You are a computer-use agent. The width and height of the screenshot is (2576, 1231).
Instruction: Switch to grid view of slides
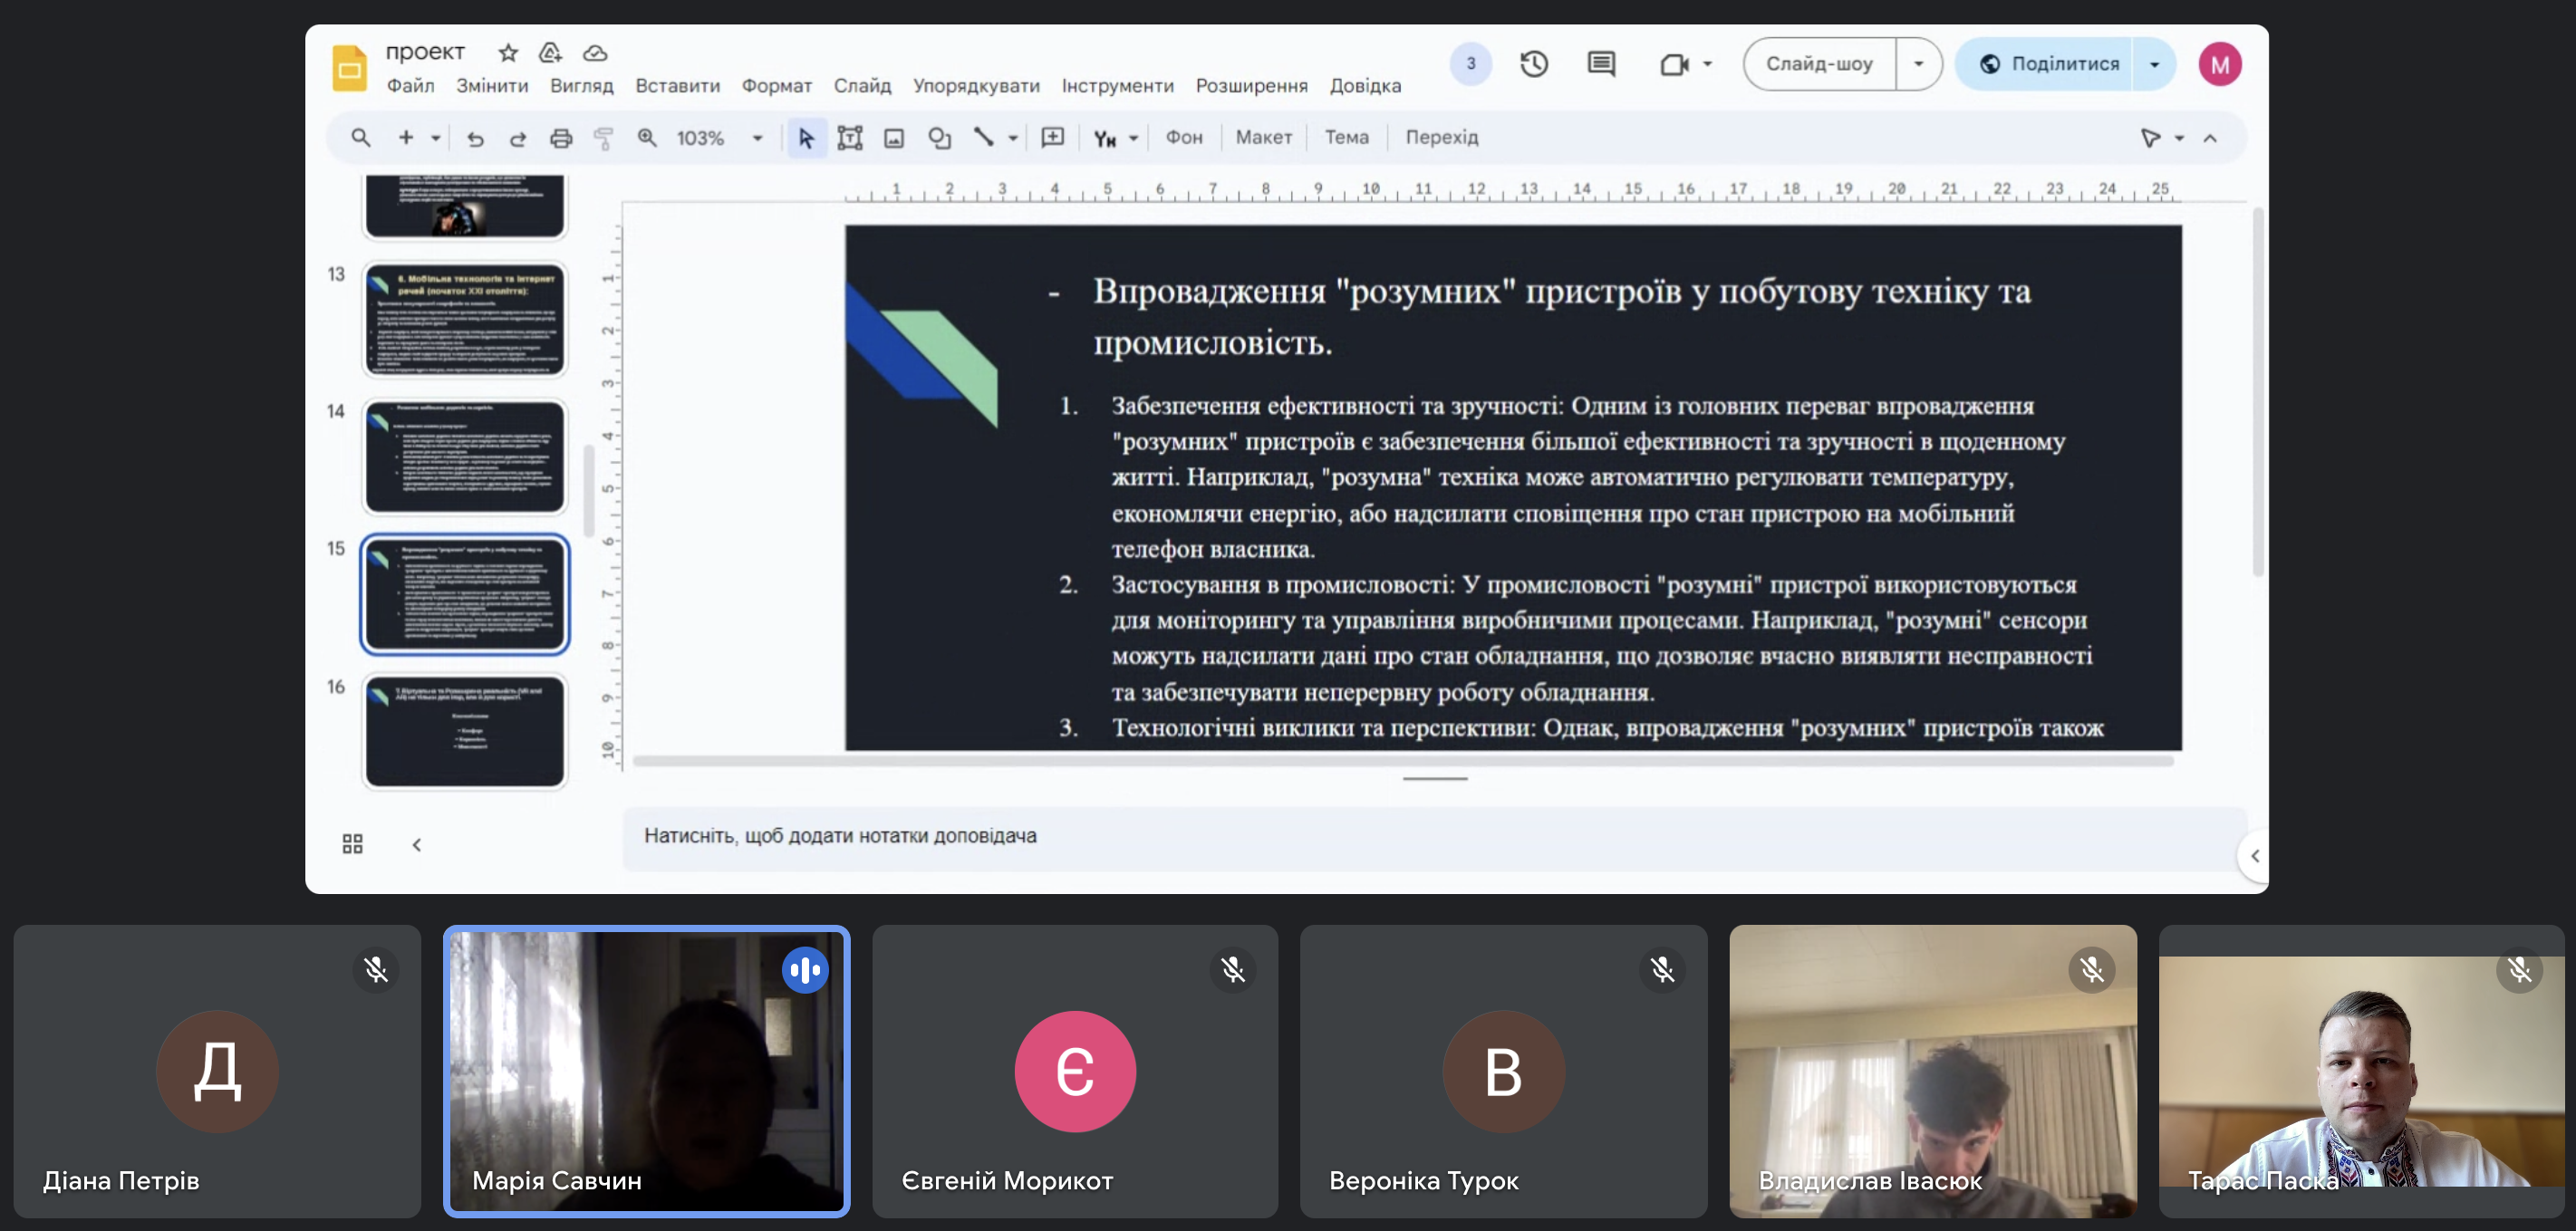[352, 844]
